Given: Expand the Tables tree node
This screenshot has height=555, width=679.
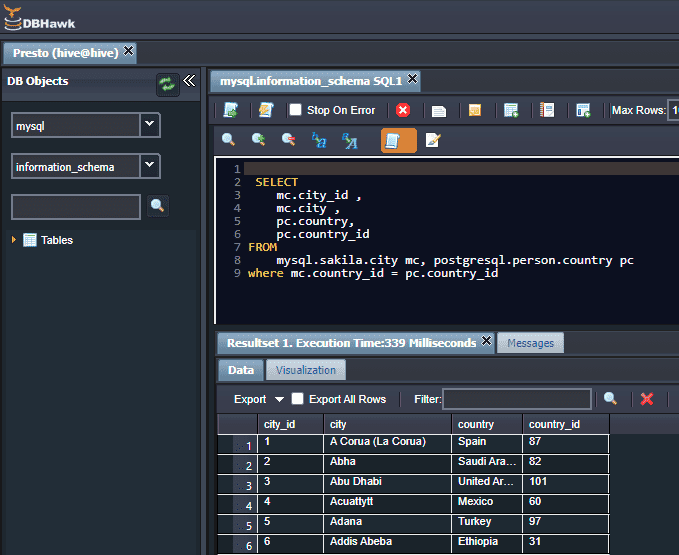Looking at the screenshot, I should pyautogui.click(x=14, y=240).
